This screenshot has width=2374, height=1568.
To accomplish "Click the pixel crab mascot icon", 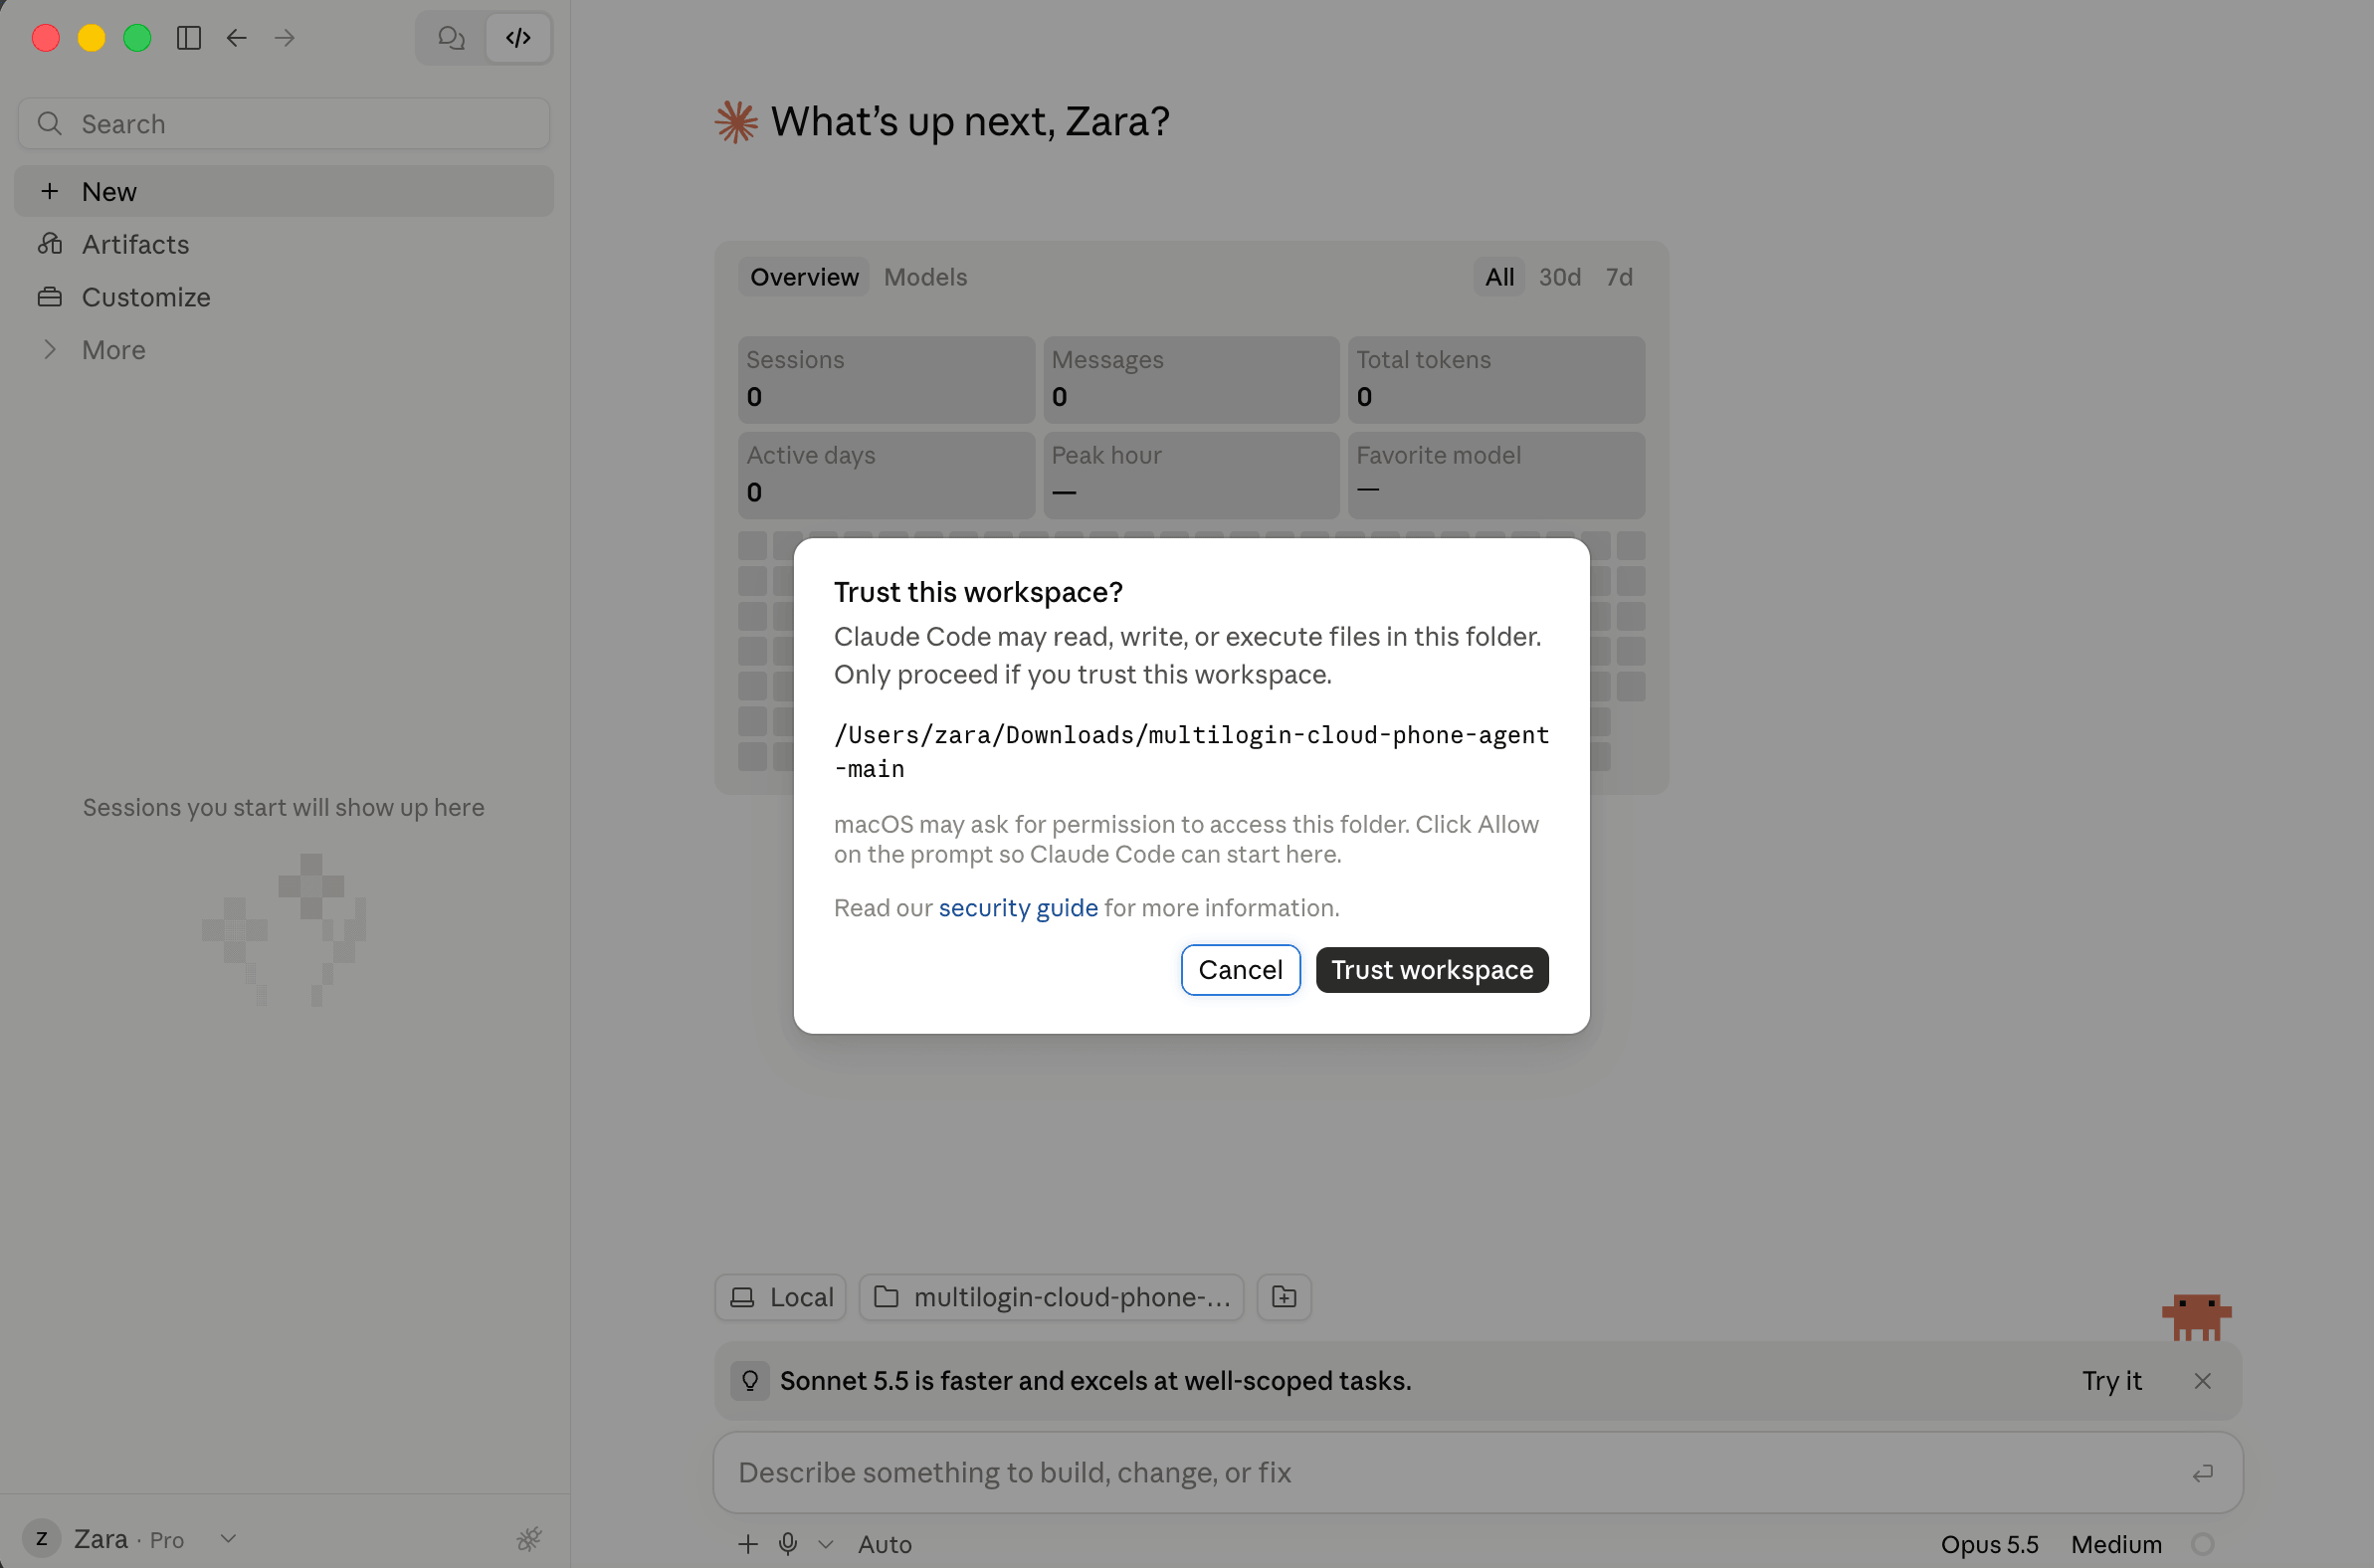I will (2196, 1316).
